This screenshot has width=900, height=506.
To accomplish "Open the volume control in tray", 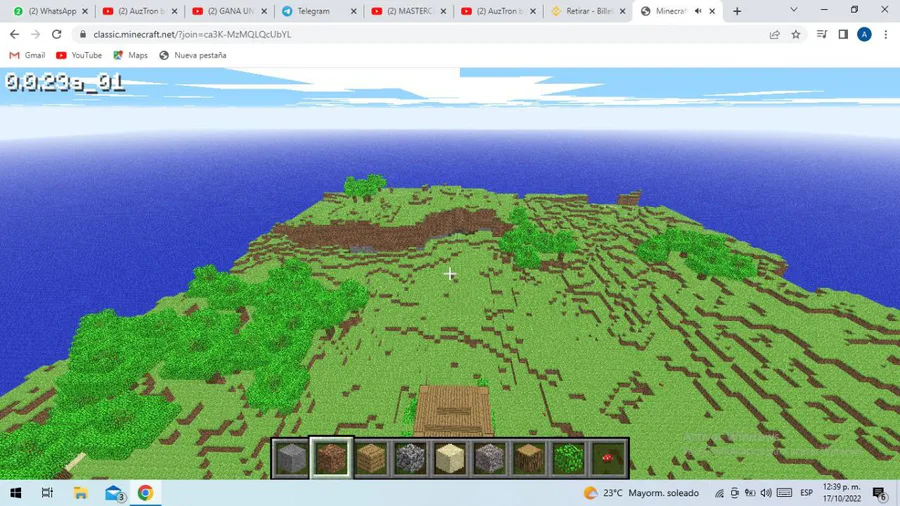I will (x=766, y=493).
